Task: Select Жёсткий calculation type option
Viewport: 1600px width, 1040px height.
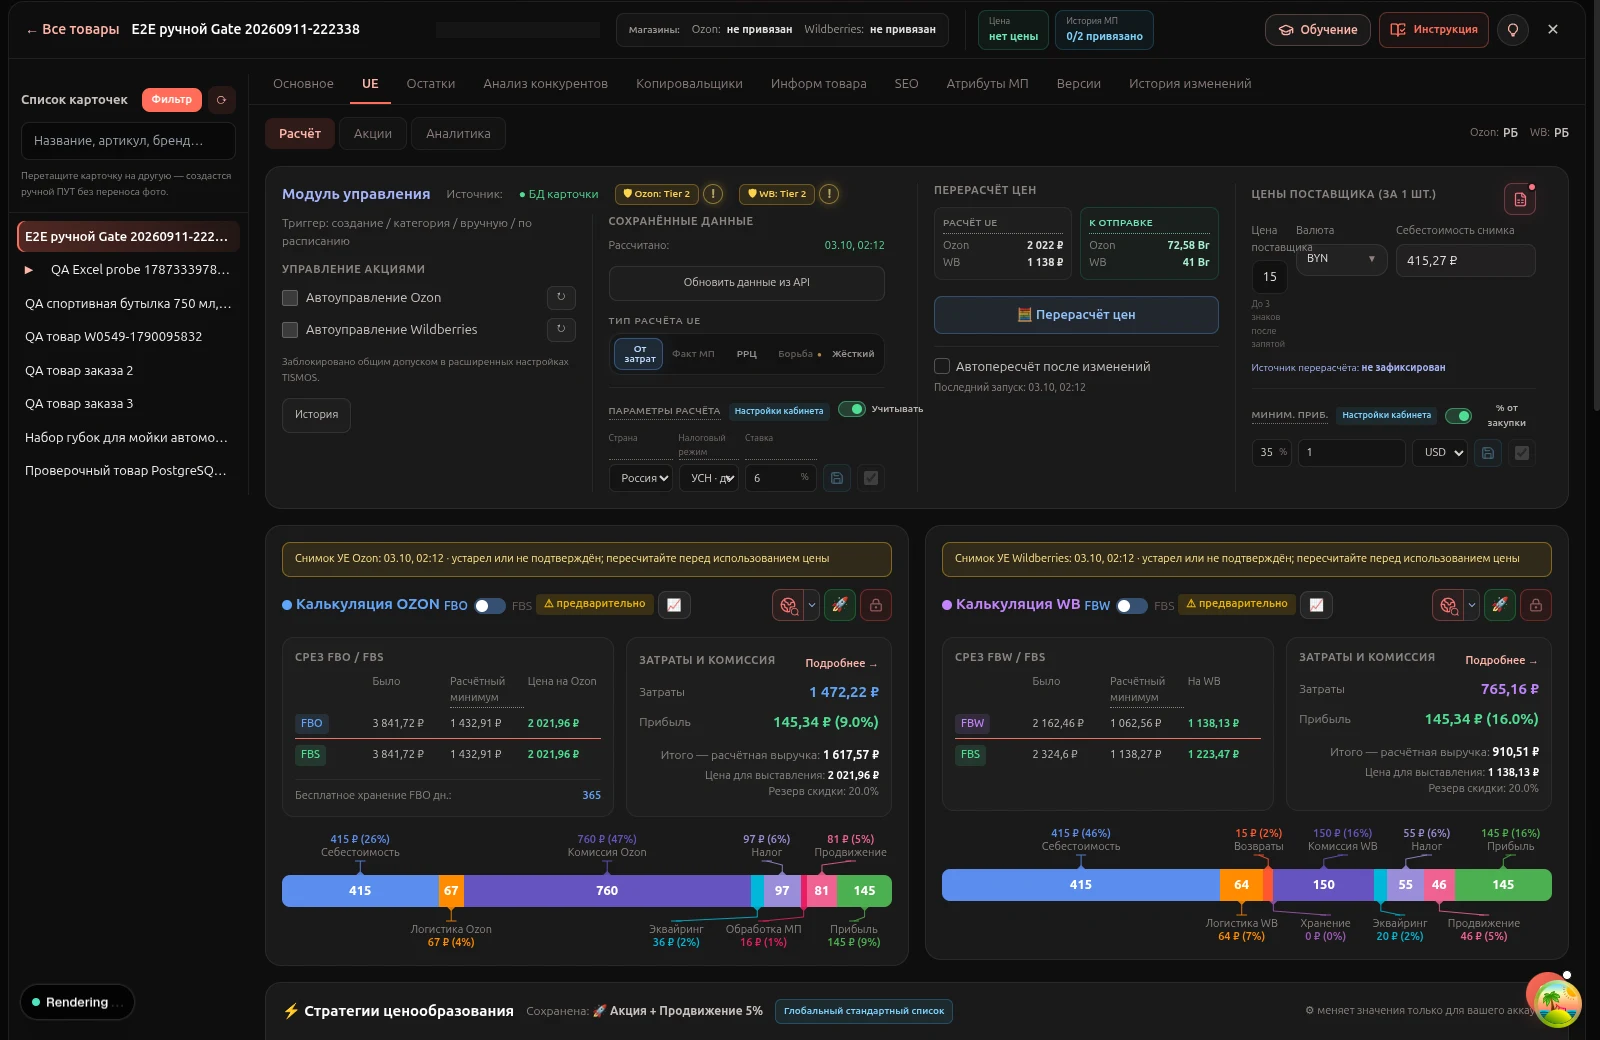Action: 853,354
